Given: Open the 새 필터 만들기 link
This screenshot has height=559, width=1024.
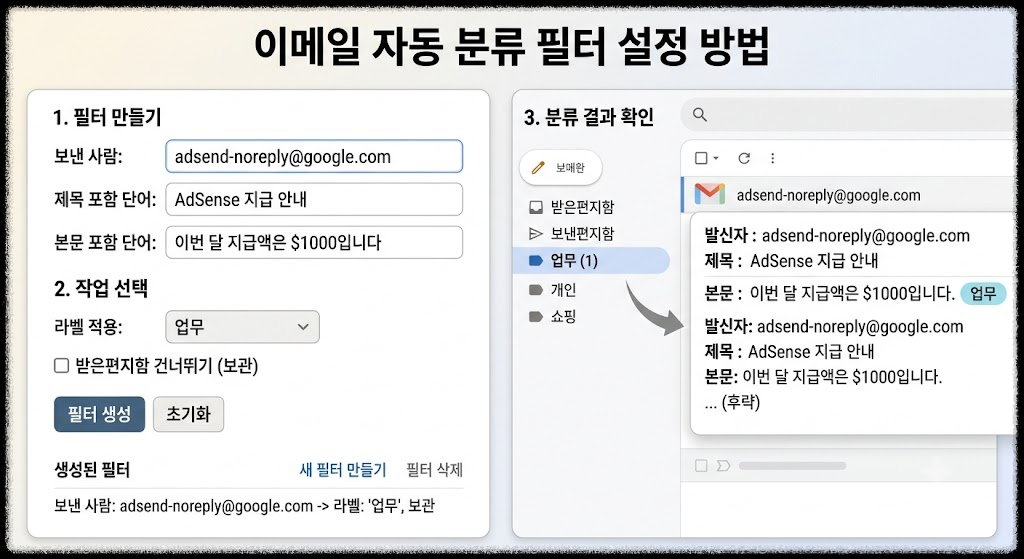Looking at the screenshot, I should tap(343, 470).
